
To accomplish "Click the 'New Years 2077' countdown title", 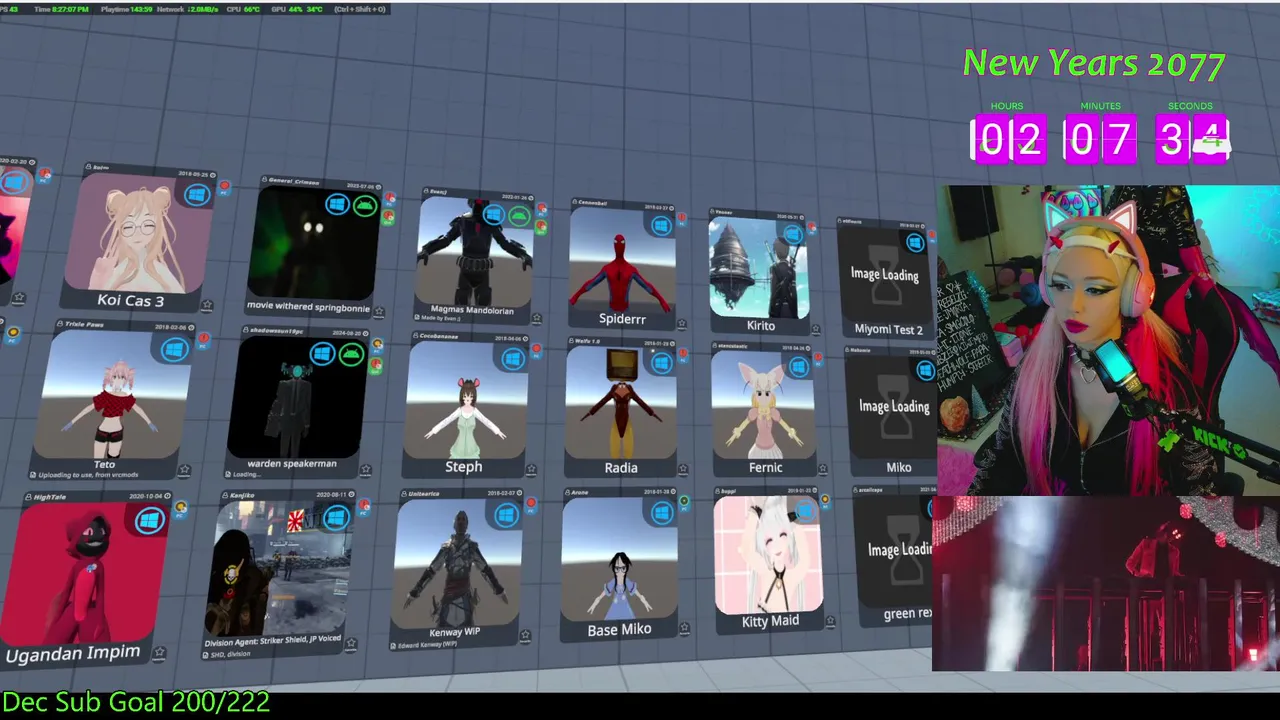I will tap(1094, 64).
